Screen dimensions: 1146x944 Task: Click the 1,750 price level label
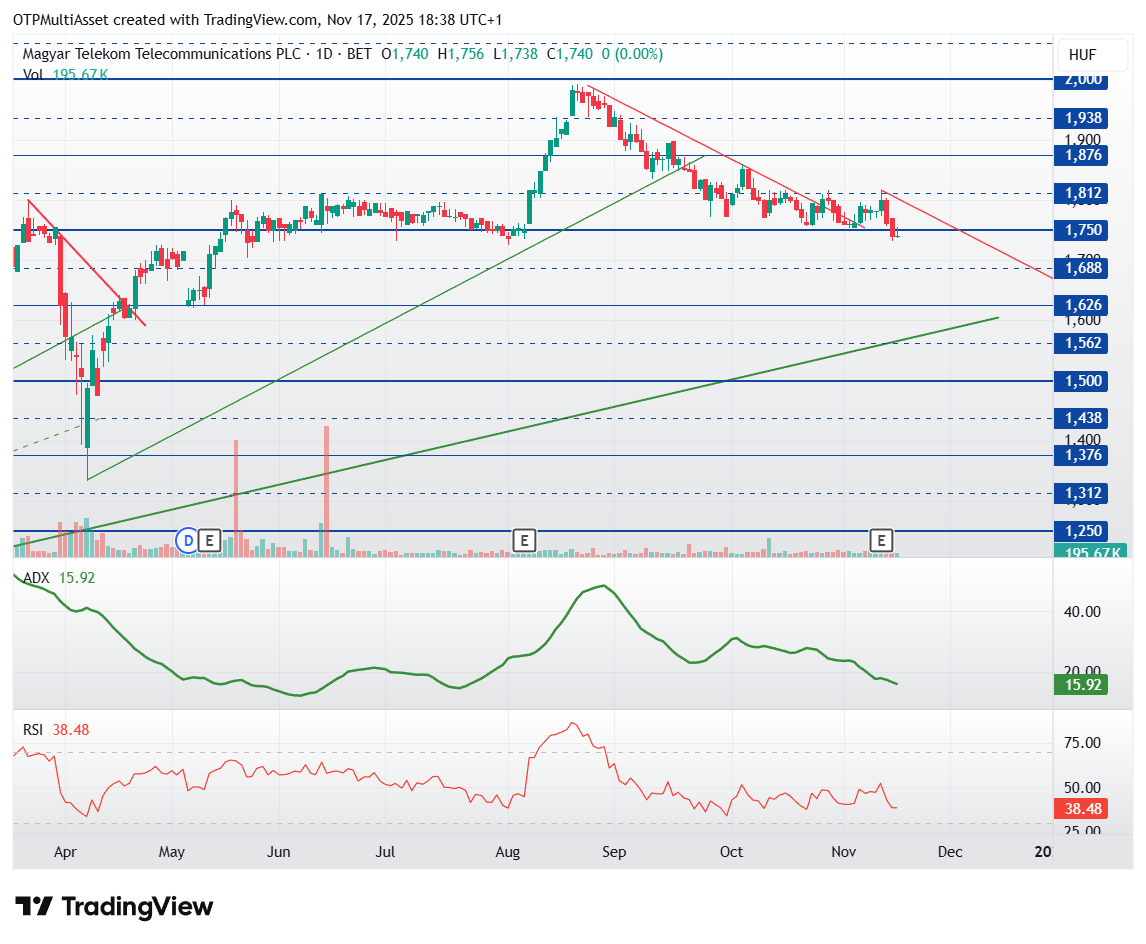[x=1082, y=230]
